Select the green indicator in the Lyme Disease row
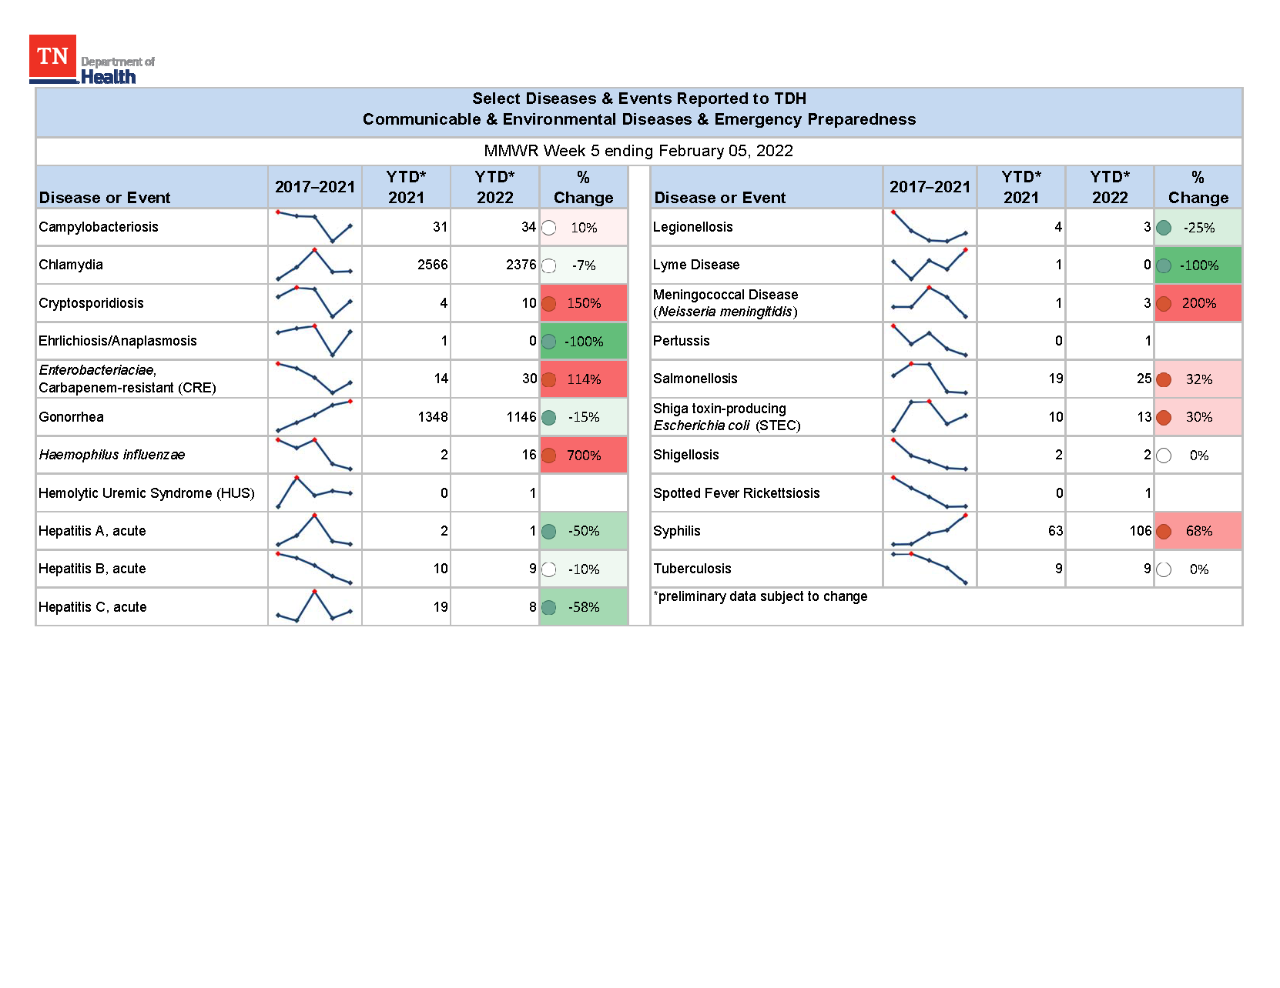1280x988 pixels. [1164, 265]
